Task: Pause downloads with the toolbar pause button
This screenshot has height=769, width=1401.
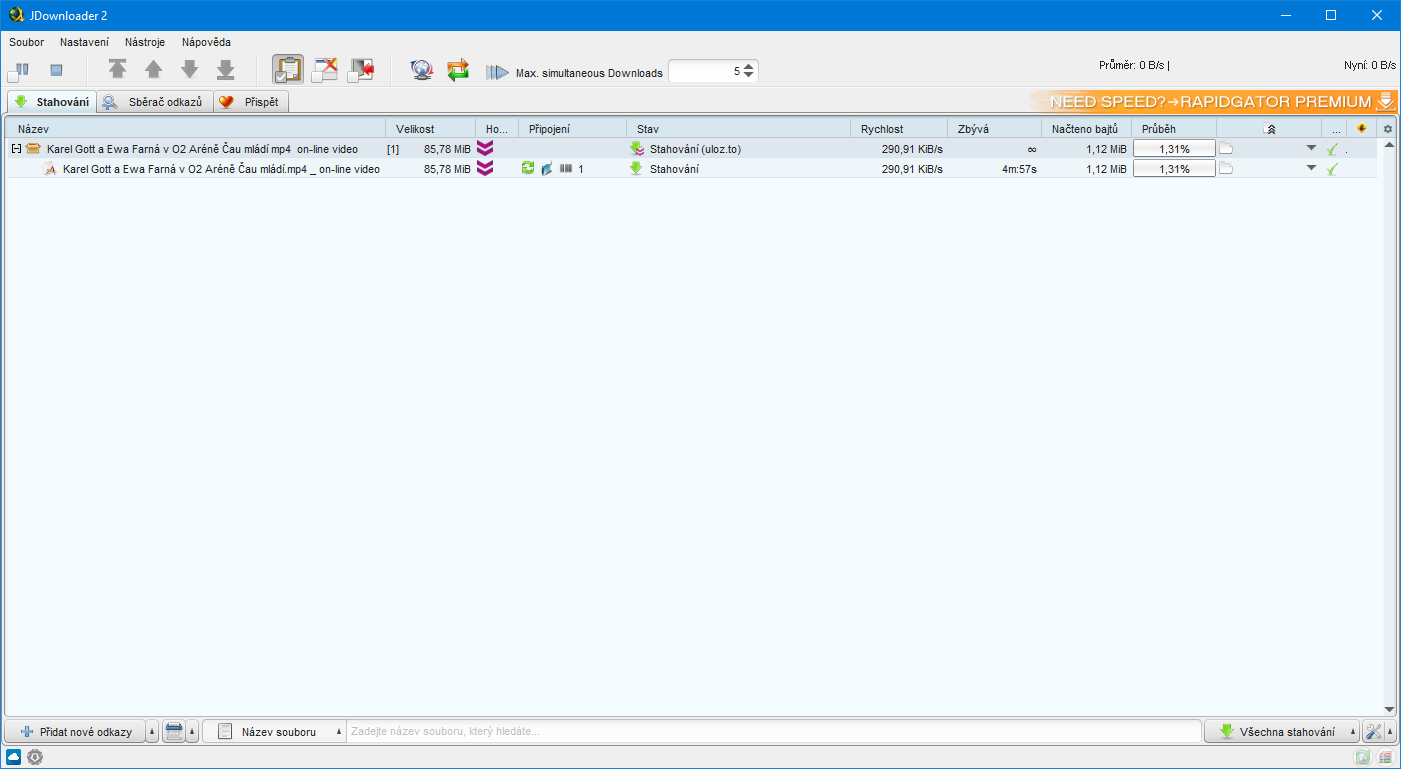Action: tap(19, 70)
